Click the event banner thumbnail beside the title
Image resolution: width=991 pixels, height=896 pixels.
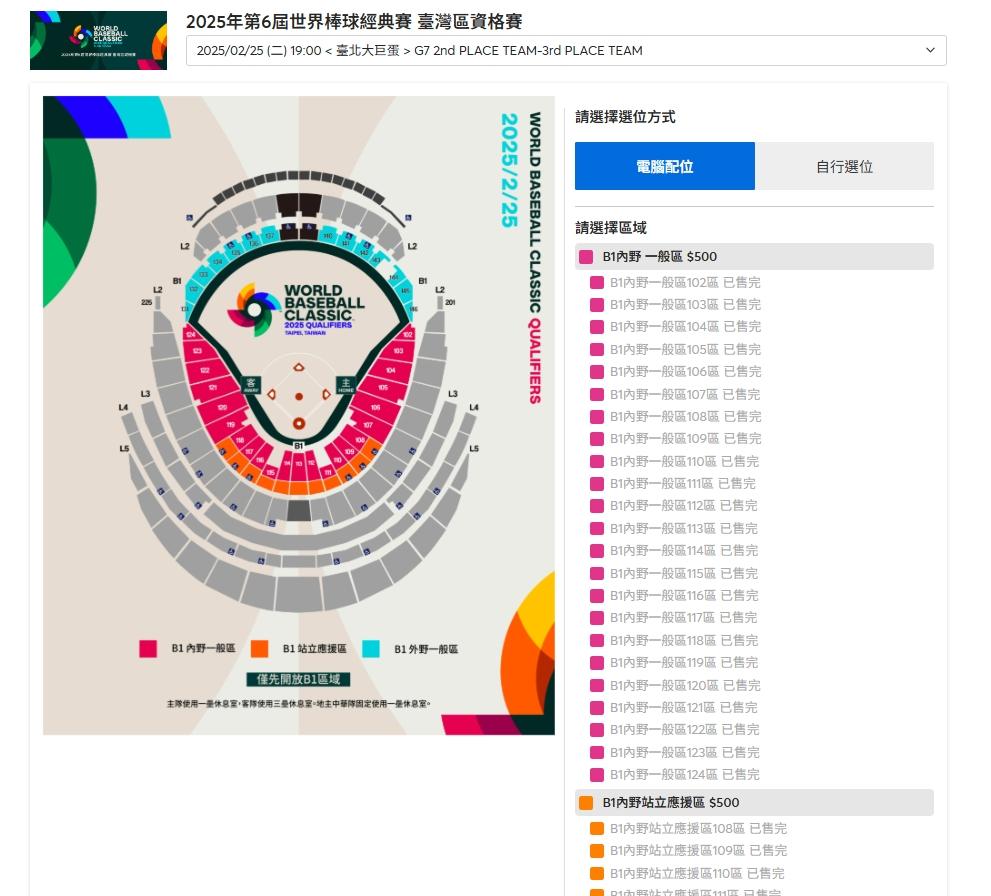(98, 41)
